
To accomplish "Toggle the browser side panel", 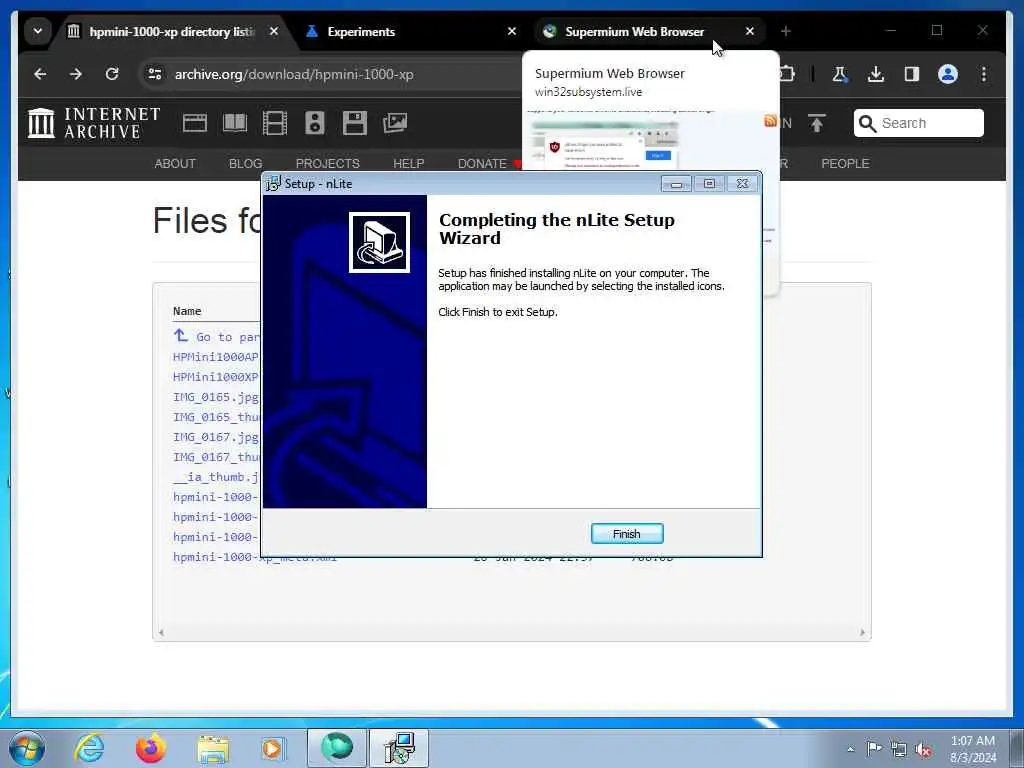I will [x=912, y=74].
